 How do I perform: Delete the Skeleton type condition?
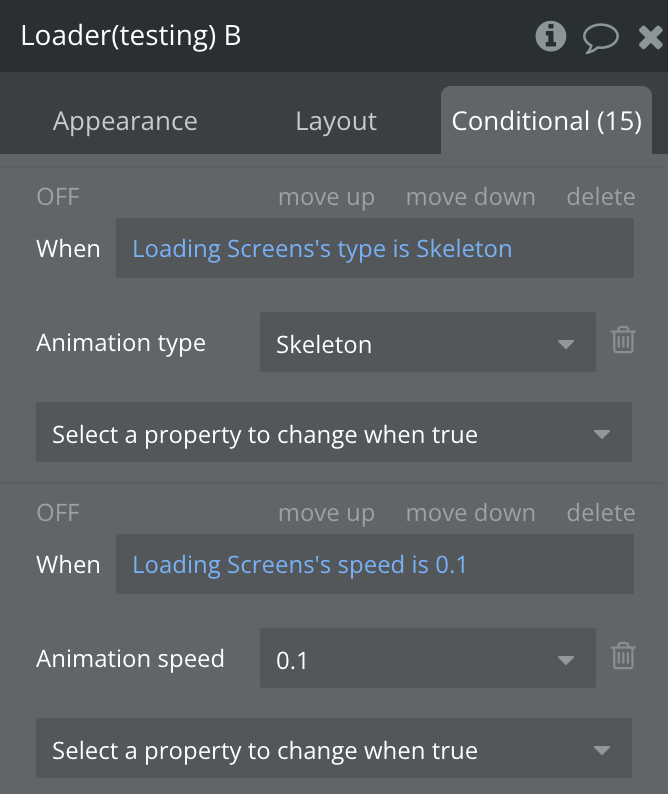point(600,197)
